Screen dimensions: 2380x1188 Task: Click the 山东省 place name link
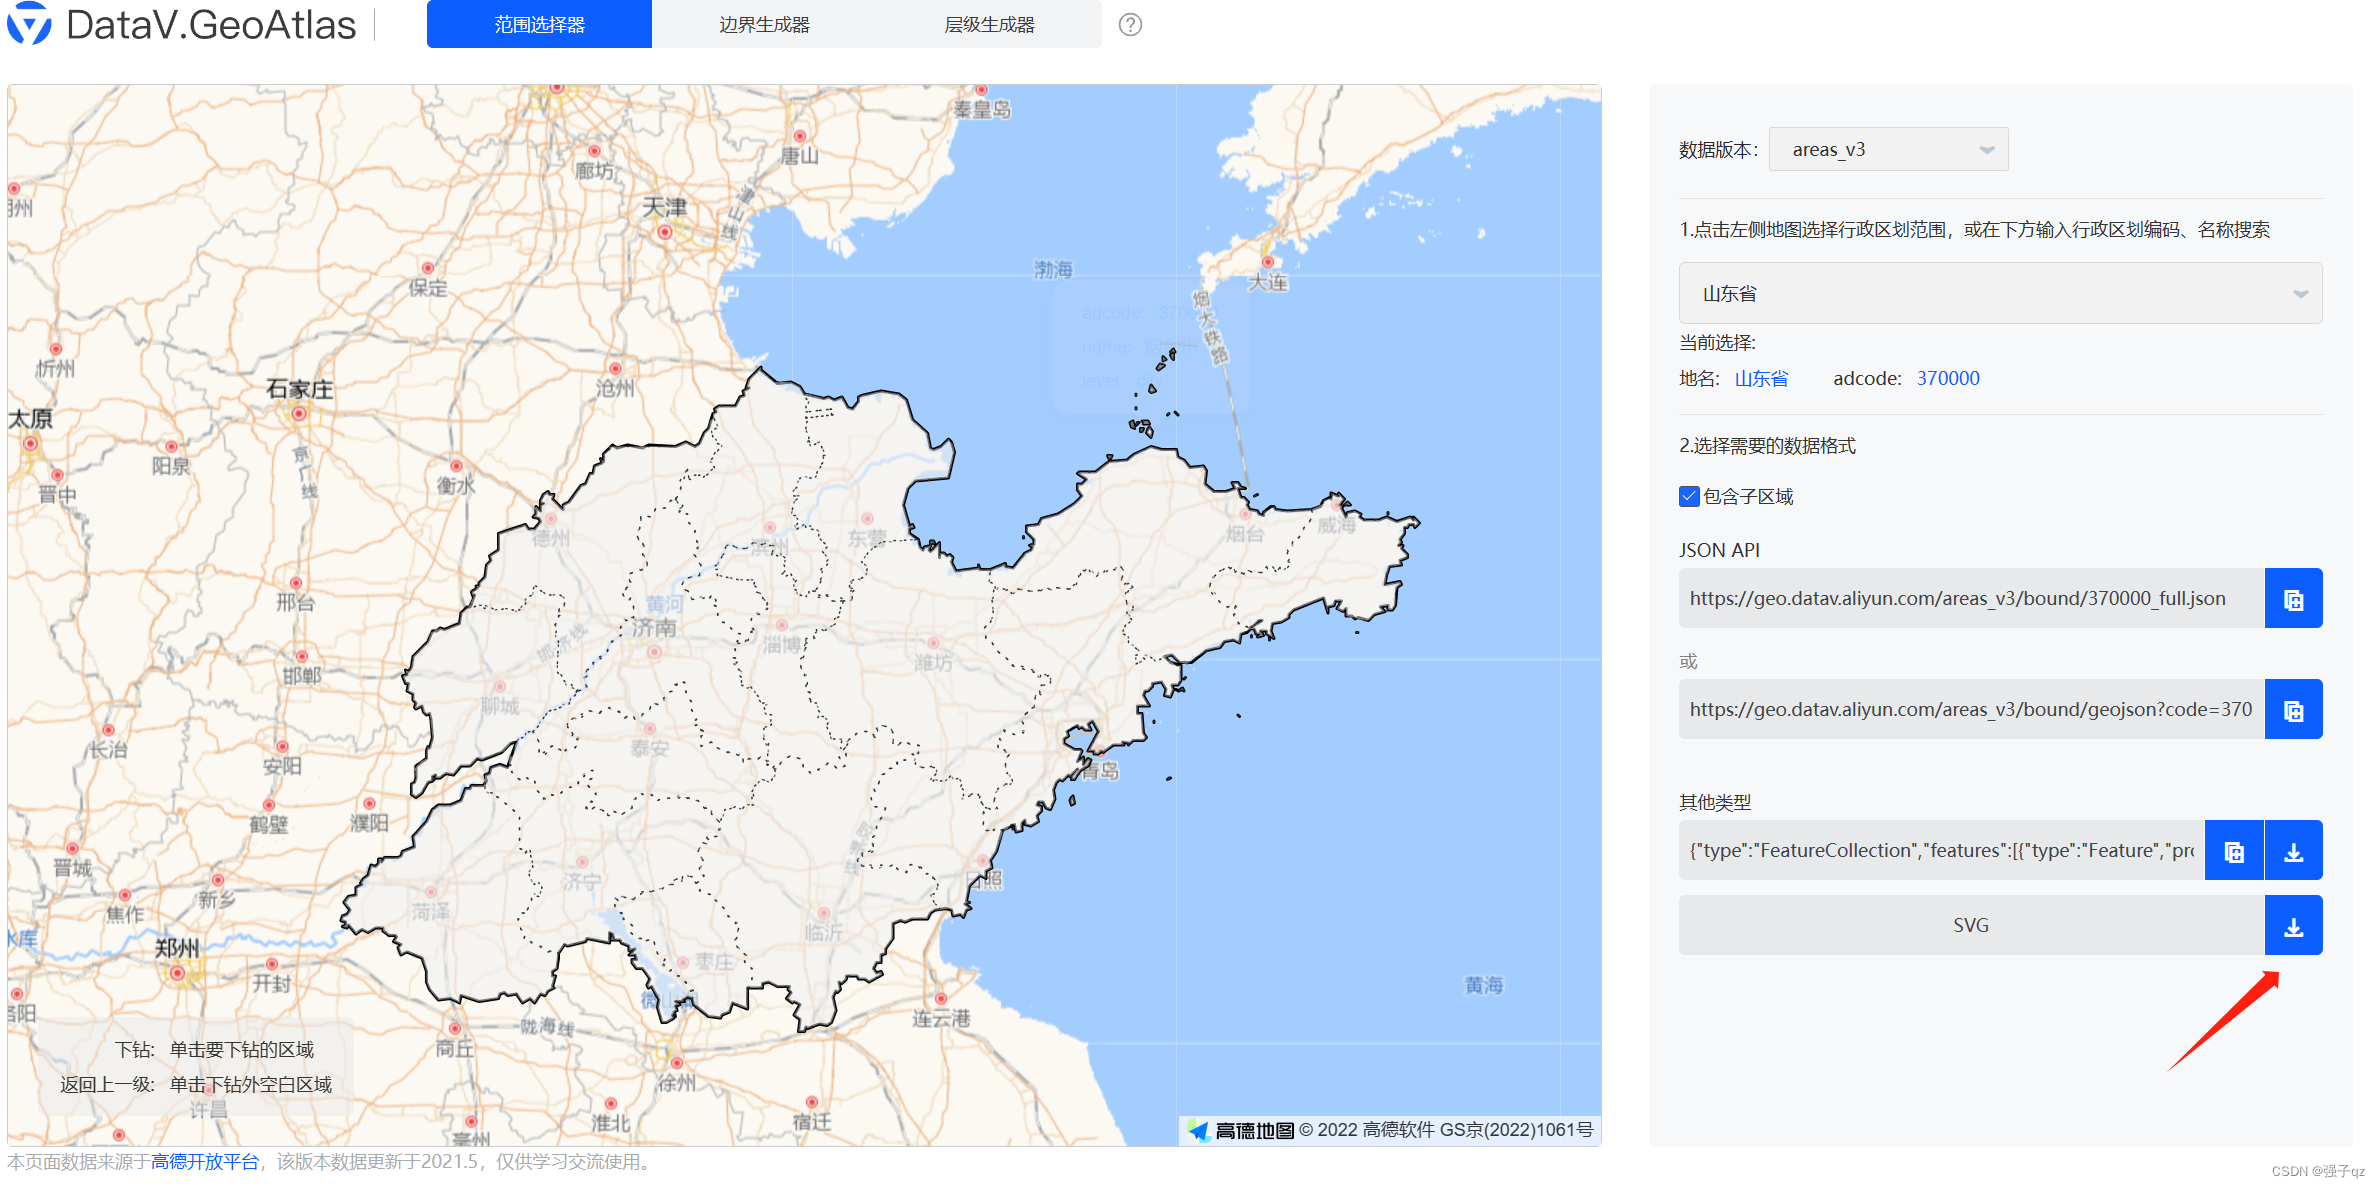click(1761, 379)
